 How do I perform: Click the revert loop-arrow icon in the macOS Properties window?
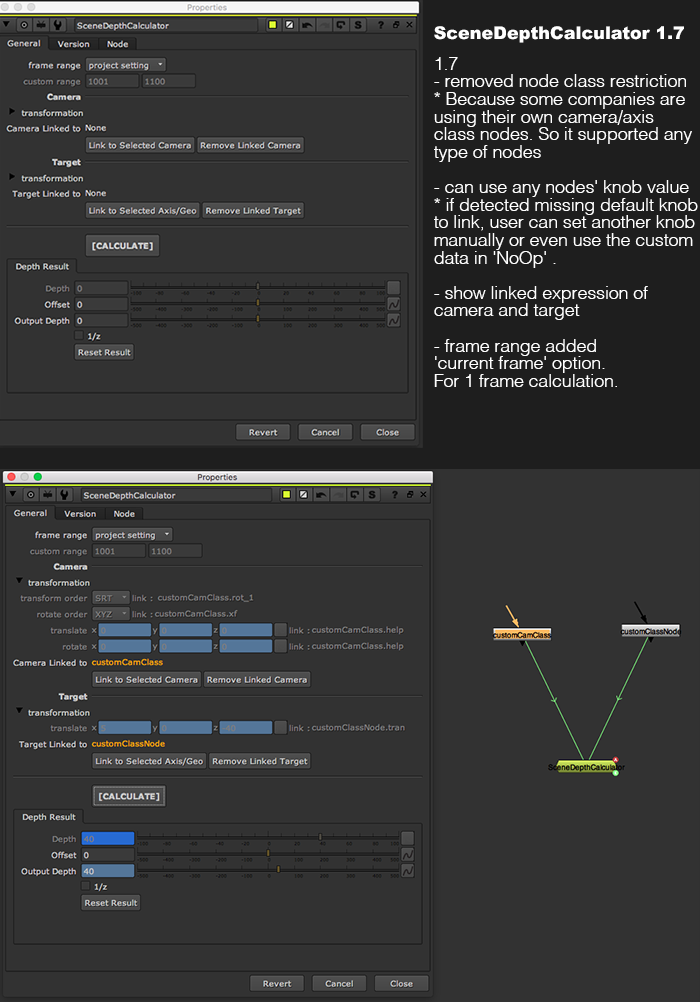click(x=355, y=495)
